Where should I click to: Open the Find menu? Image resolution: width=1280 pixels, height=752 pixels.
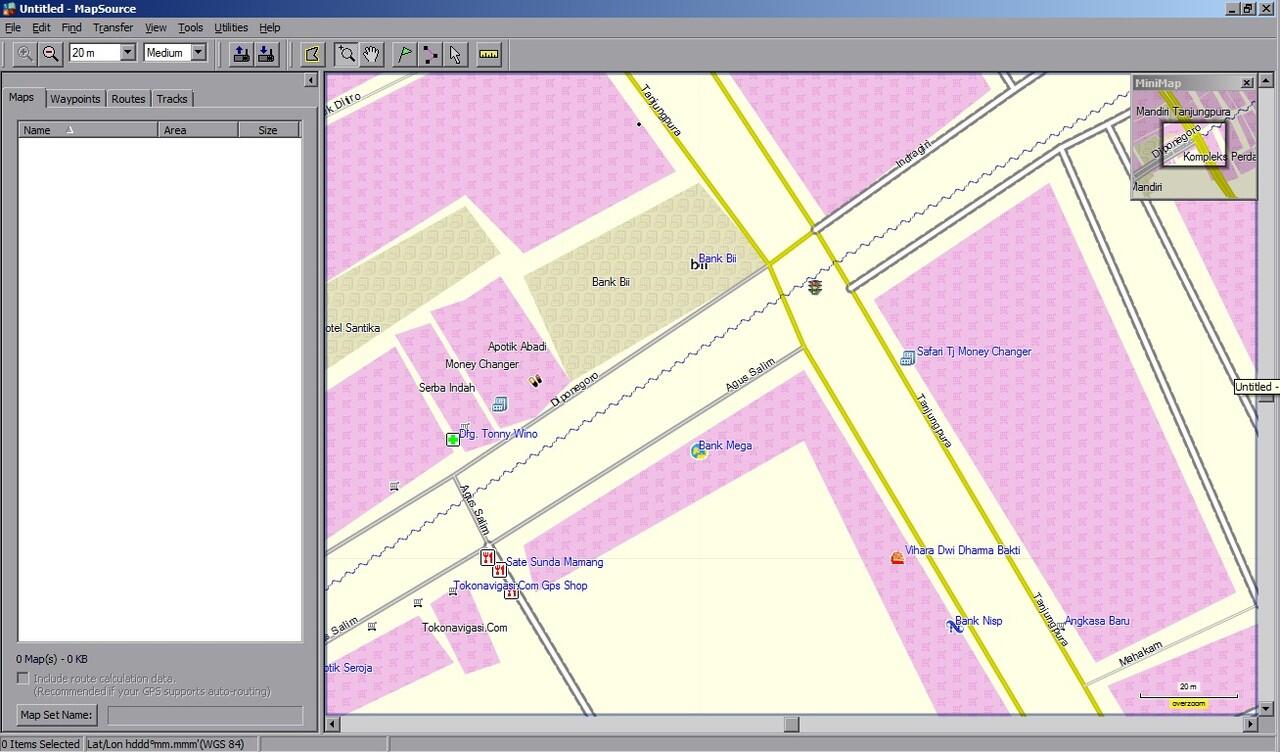point(71,28)
